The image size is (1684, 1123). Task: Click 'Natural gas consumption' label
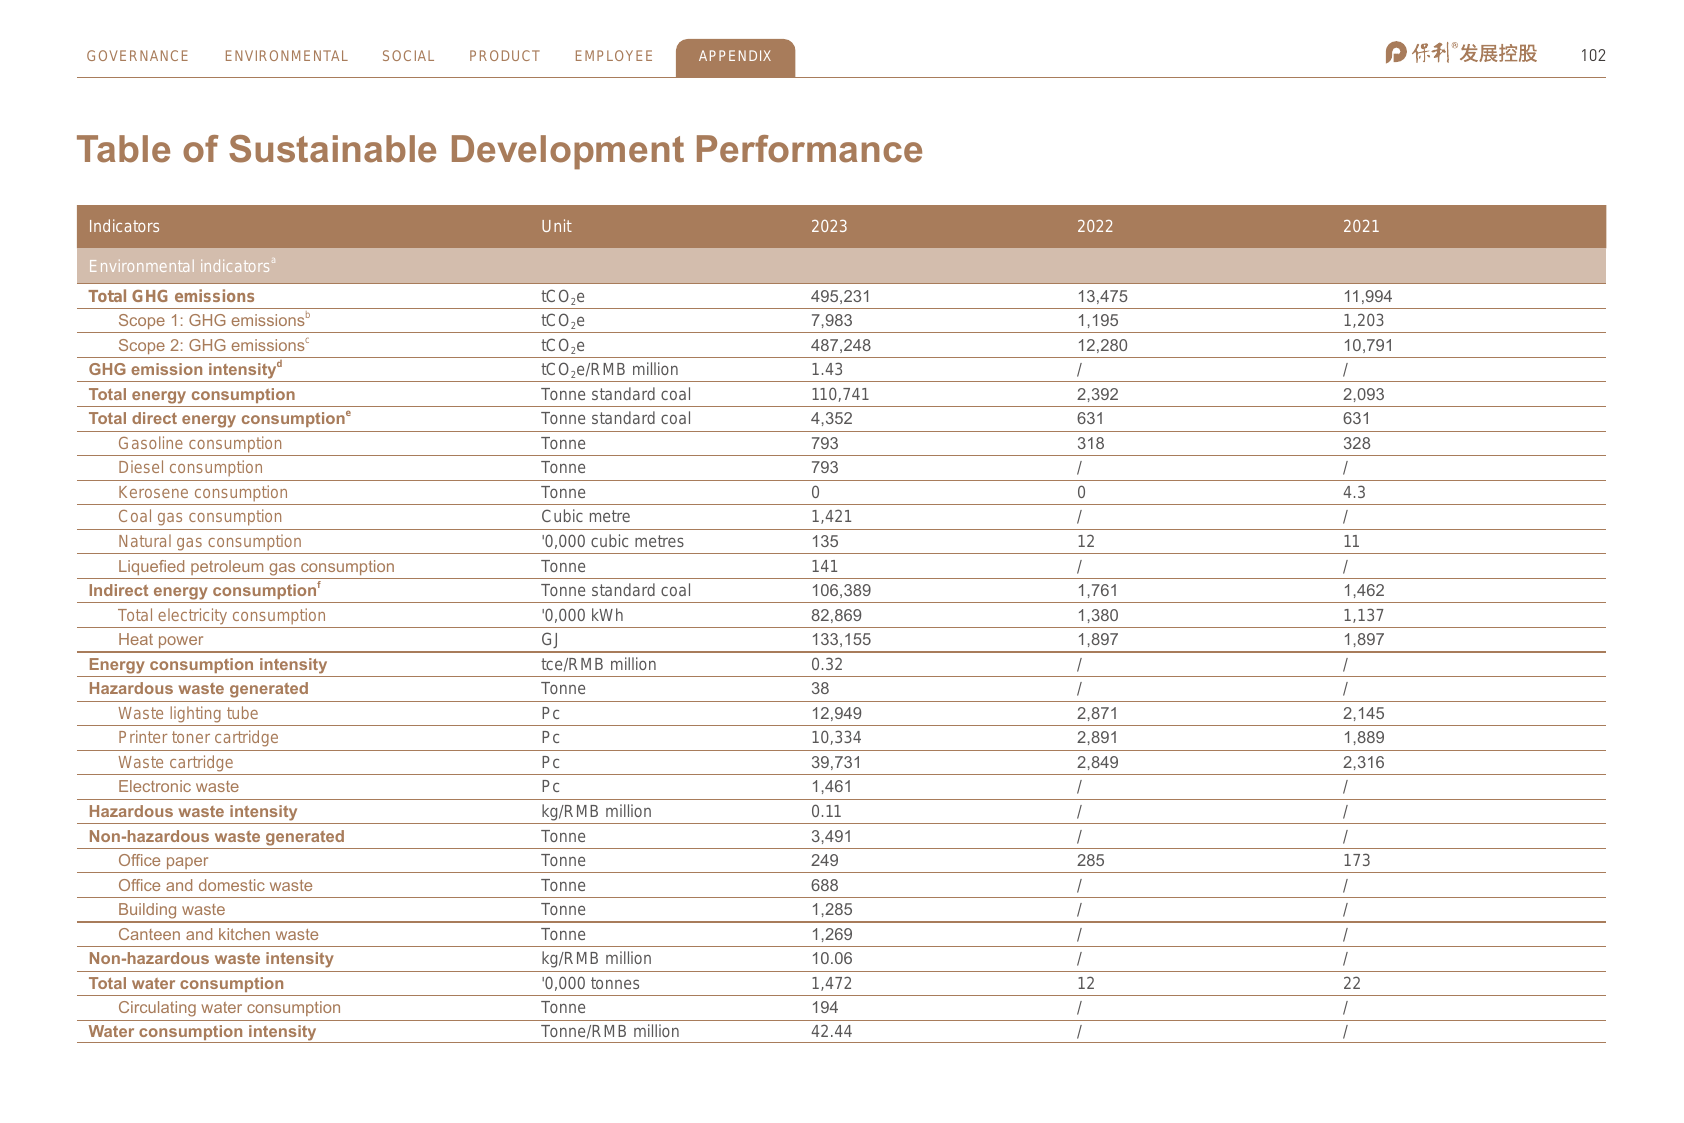pos(210,541)
